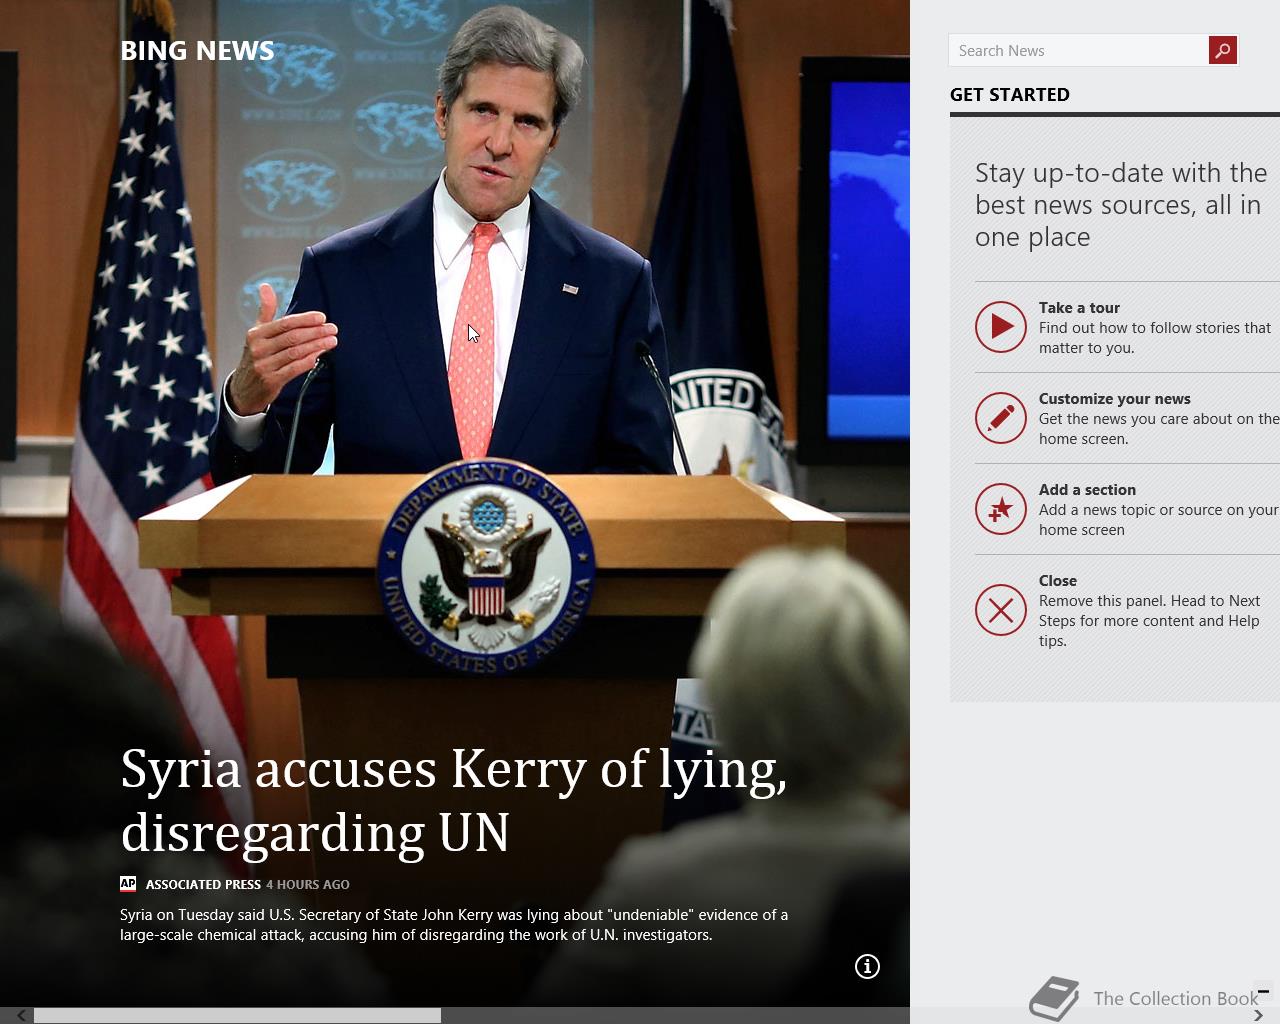Image resolution: width=1280 pixels, height=1024 pixels.
Task: Click the Customize your news pencil icon
Action: click(1001, 418)
